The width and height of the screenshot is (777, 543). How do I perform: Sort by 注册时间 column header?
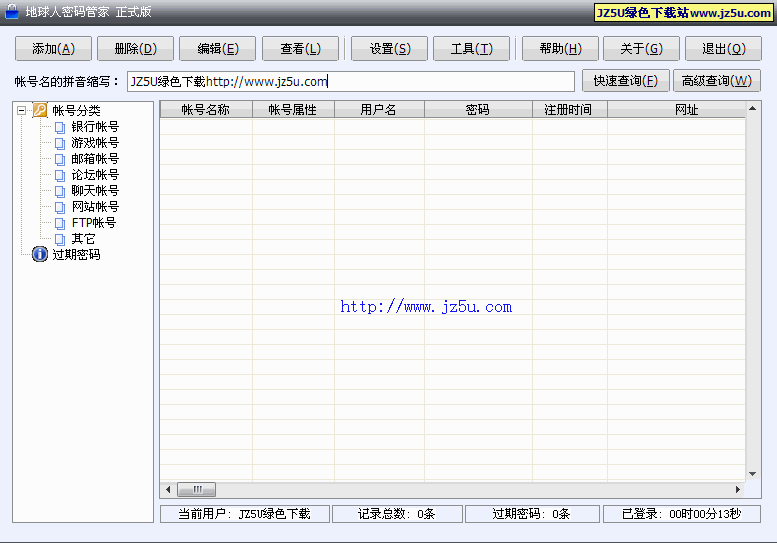570,109
